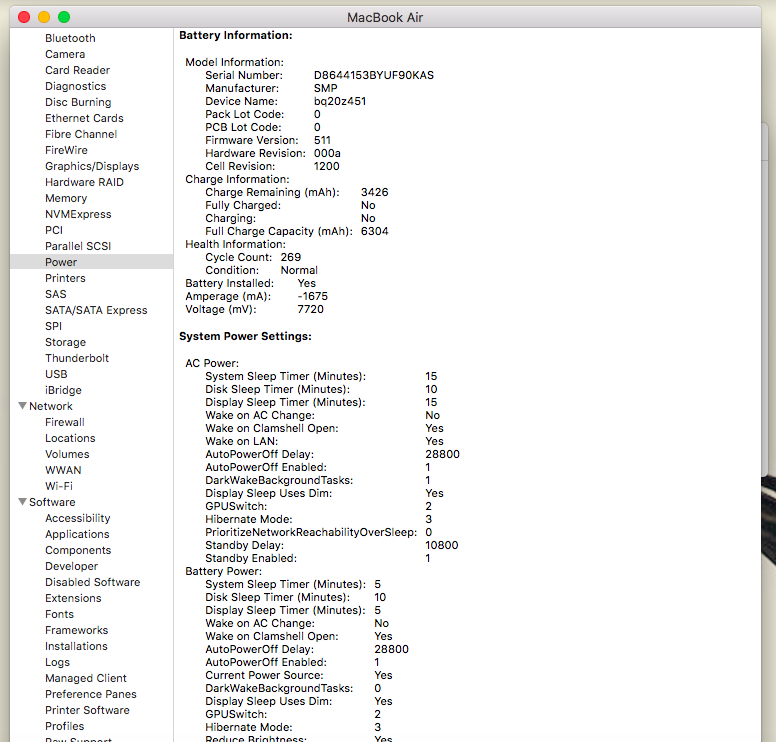Select Parallel SCSI entry
The height and width of the screenshot is (742, 776).
point(78,246)
